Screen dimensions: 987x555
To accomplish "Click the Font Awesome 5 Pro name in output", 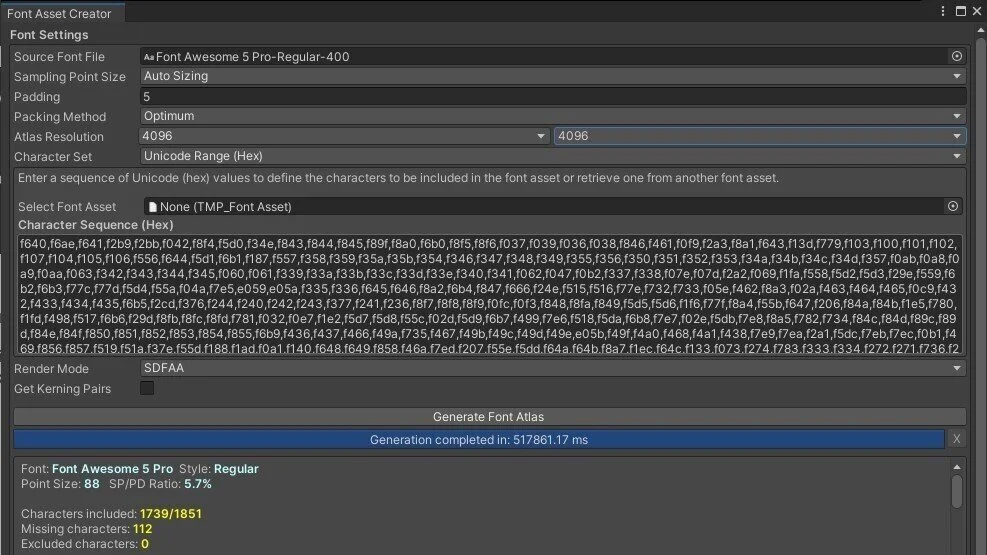I will pos(112,469).
